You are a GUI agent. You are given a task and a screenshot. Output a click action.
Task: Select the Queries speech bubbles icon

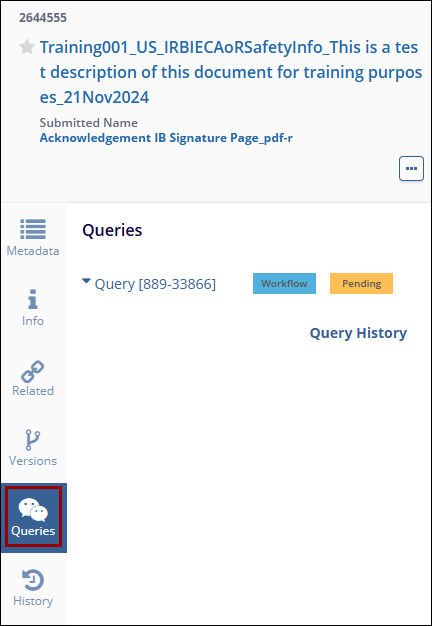click(33, 510)
